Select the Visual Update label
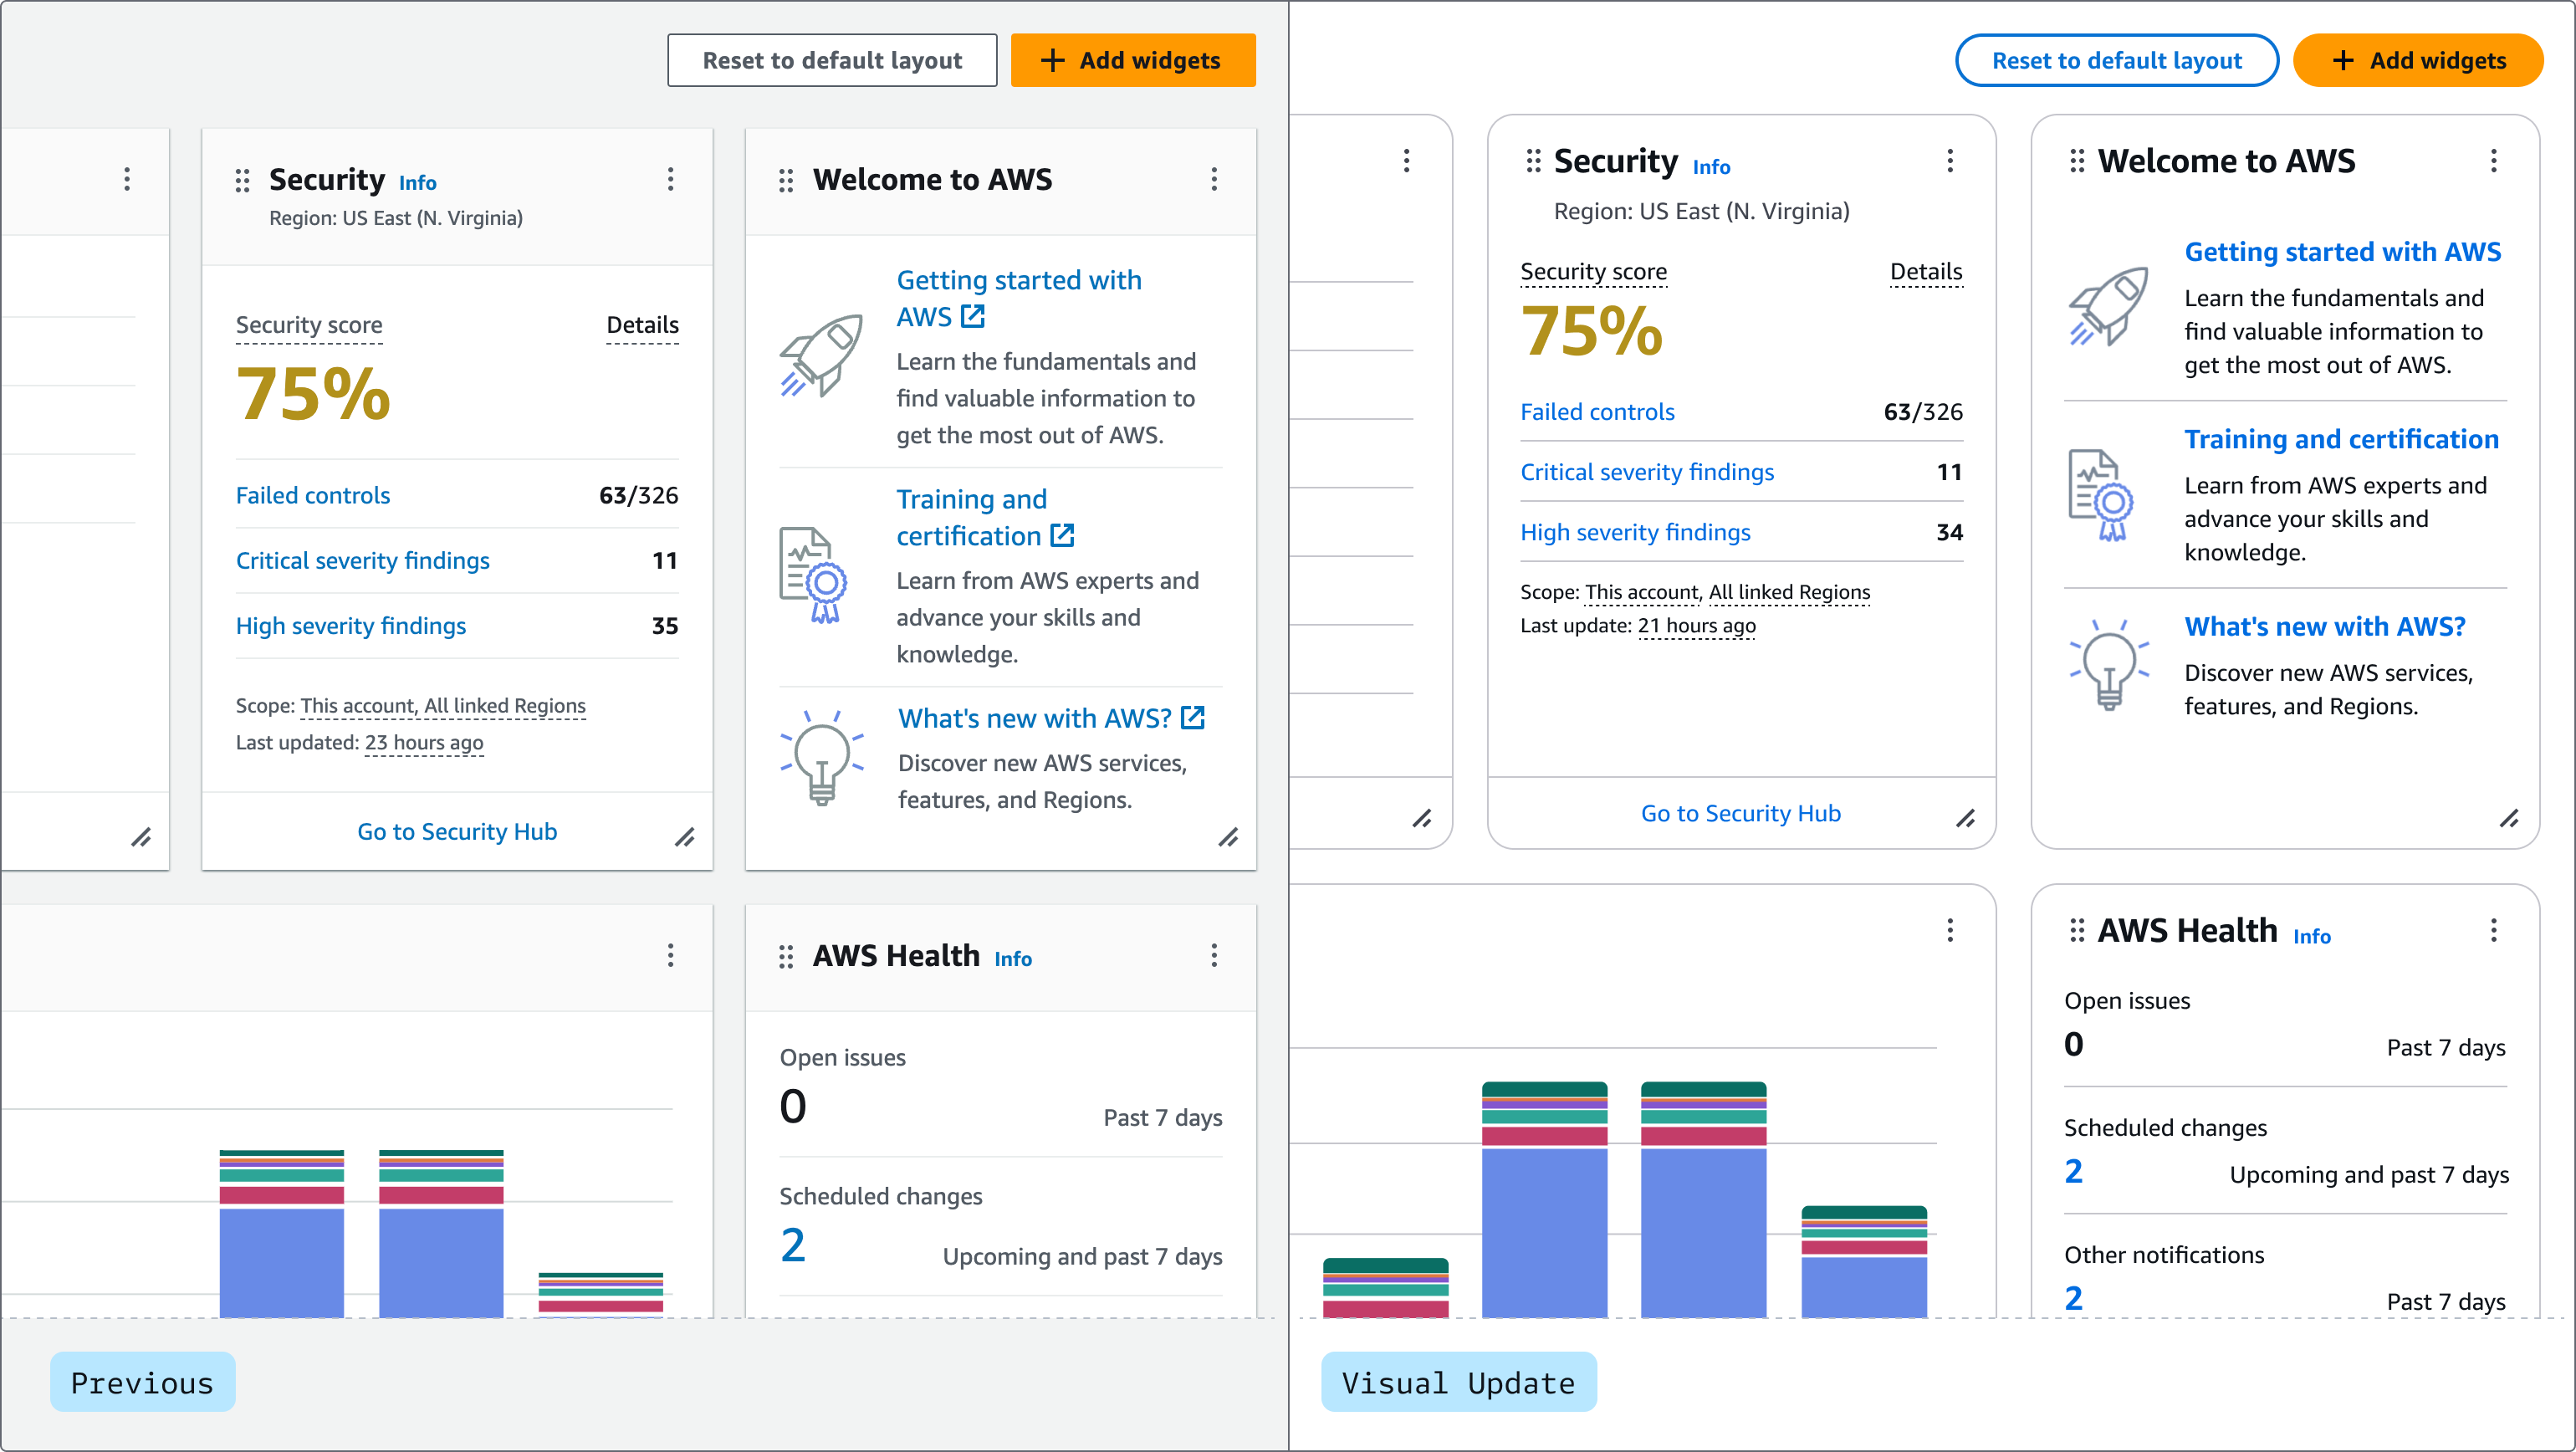The width and height of the screenshot is (2576, 1452). [x=1457, y=1382]
